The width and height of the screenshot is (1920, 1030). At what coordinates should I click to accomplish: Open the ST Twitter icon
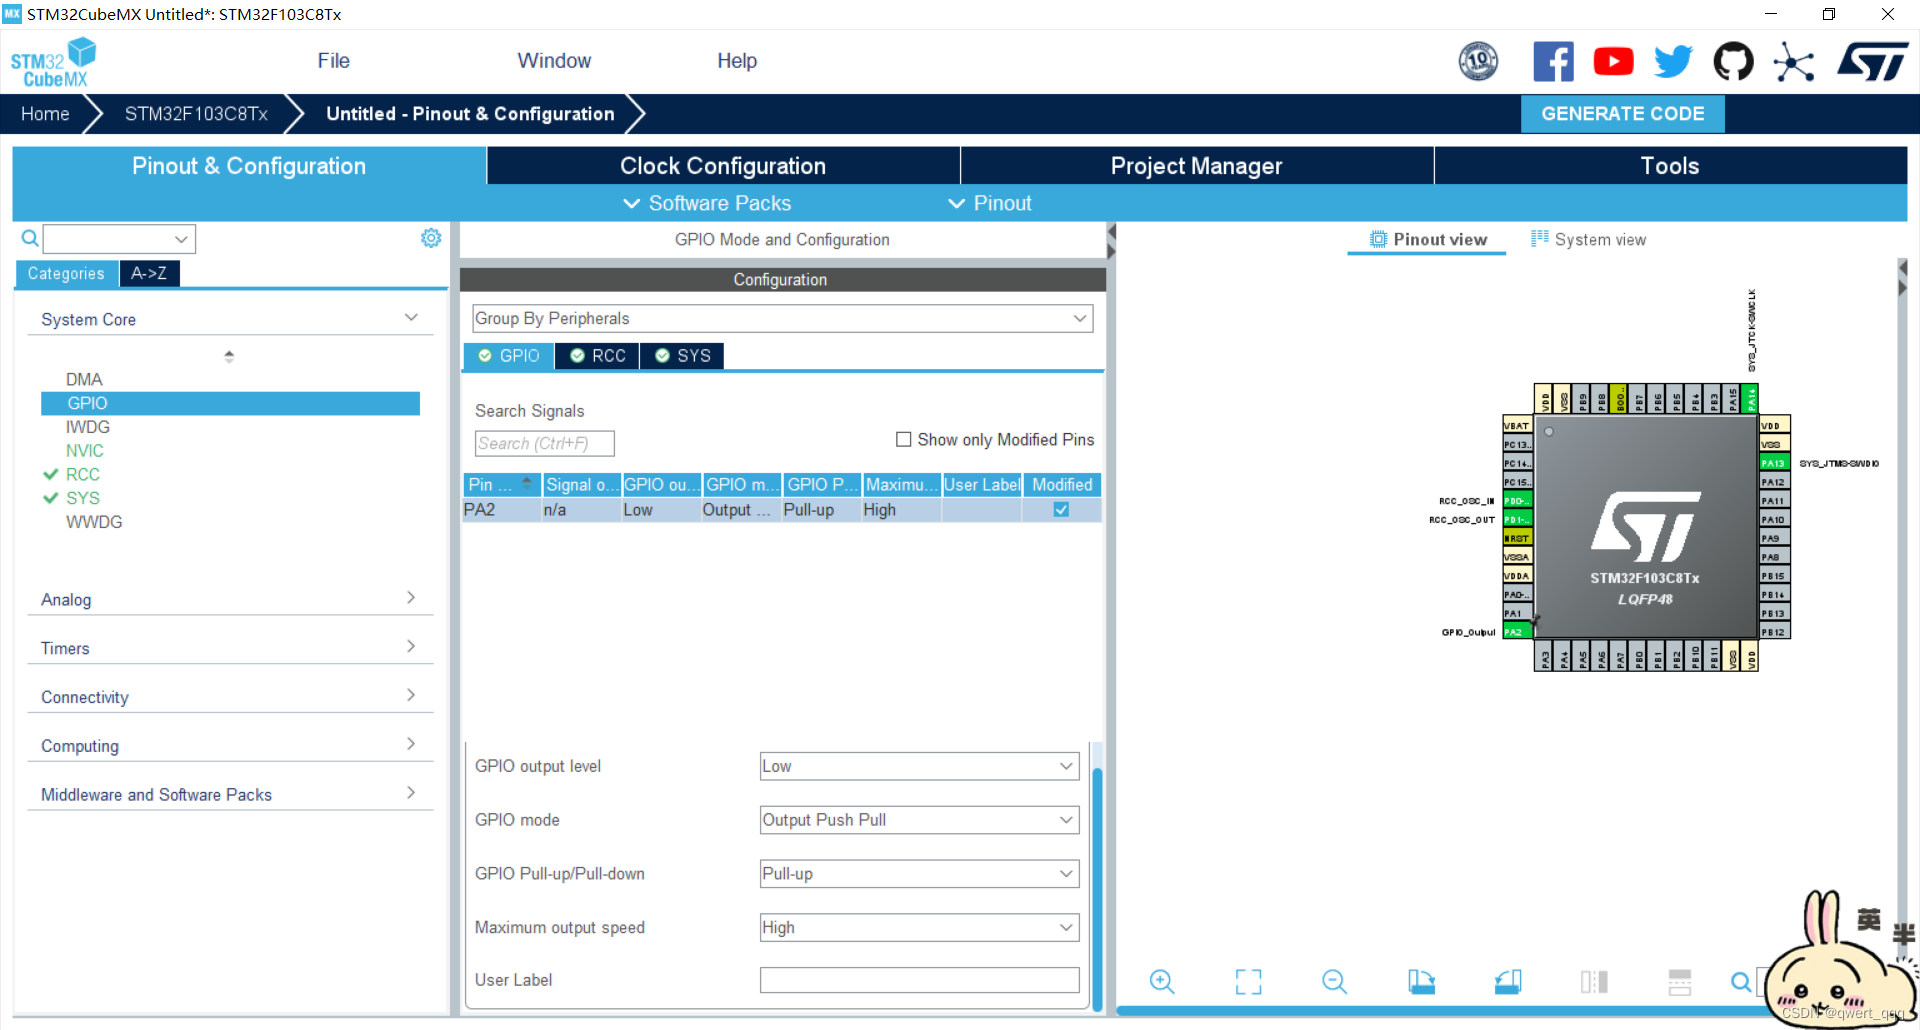1673,62
